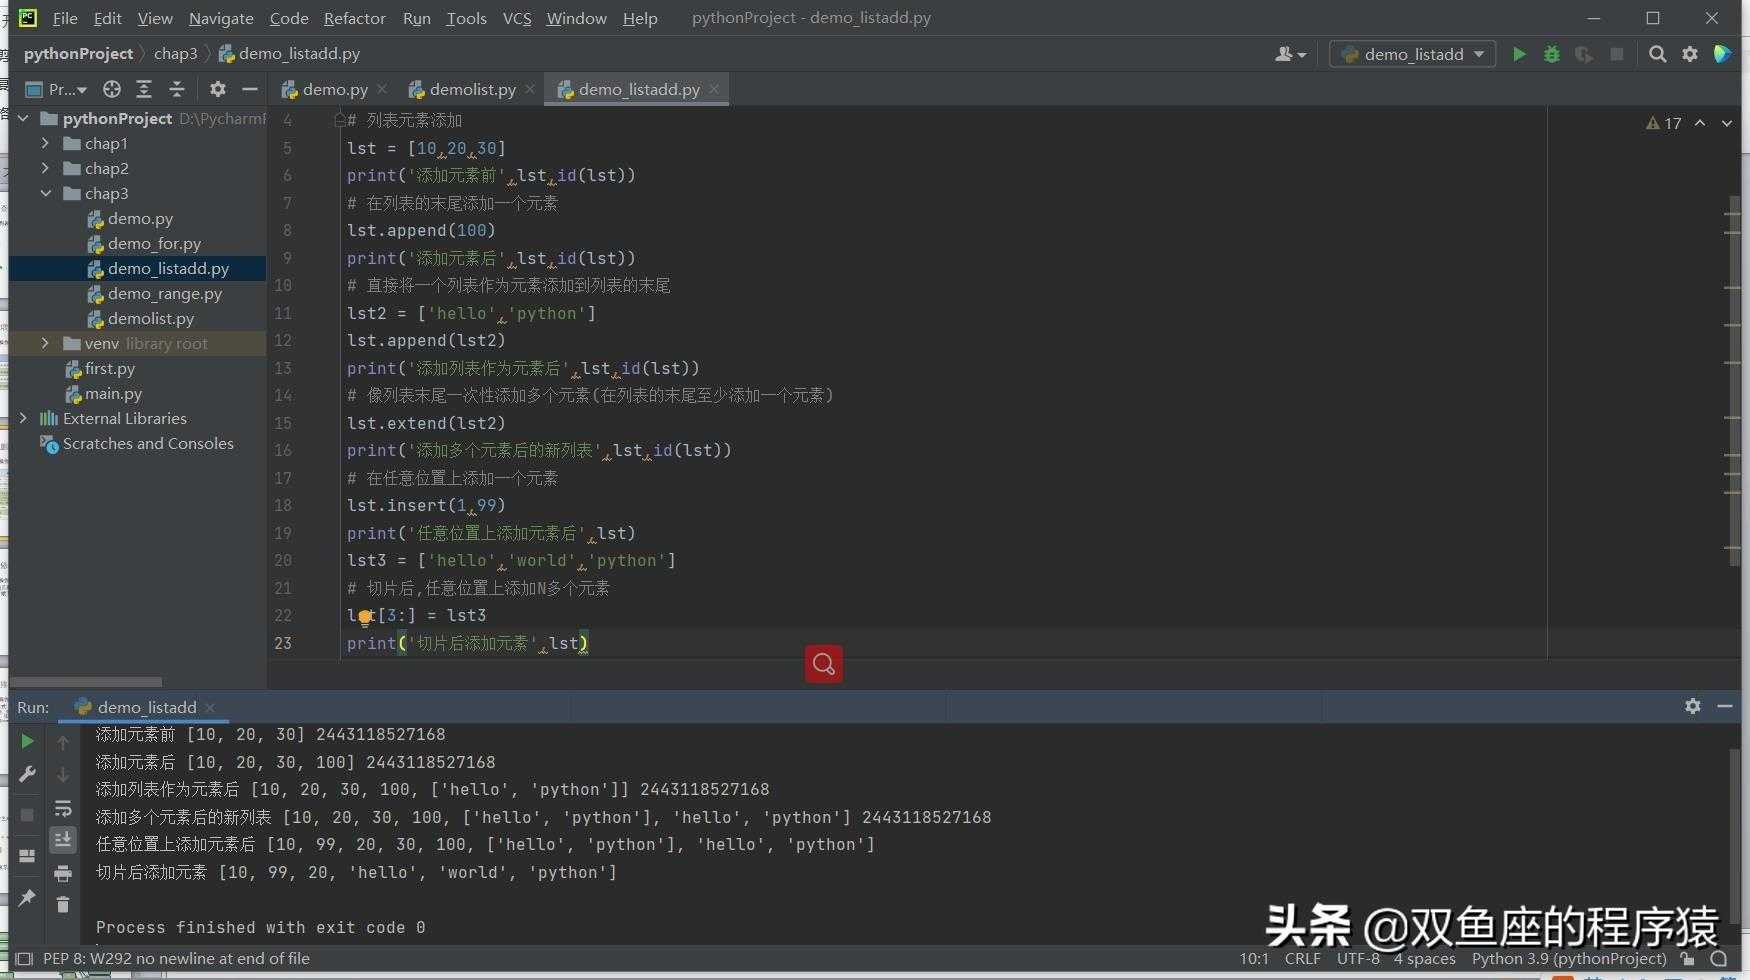
Task: Print the run output
Action: tap(63, 873)
